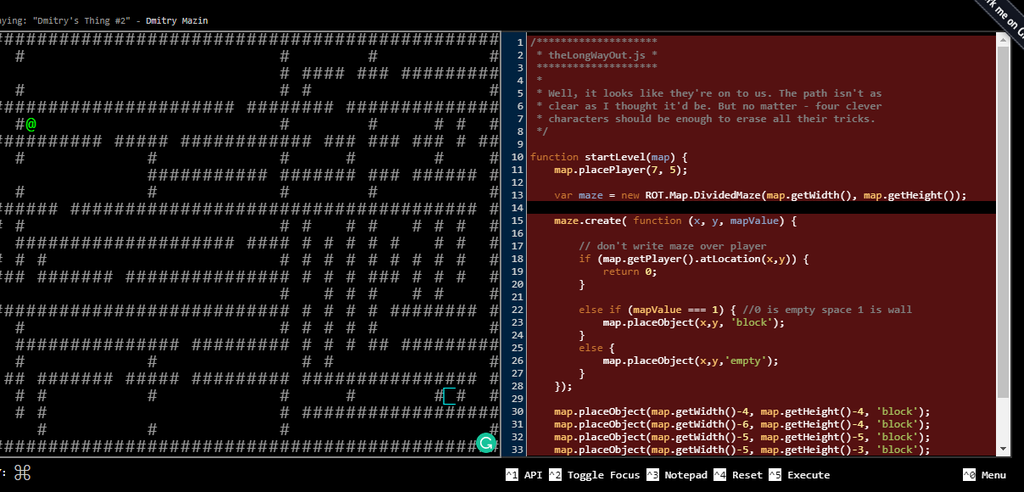Click the ^2 shortcut badge beside Toggle Focus
The height and width of the screenshot is (492, 1024).
[x=555, y=475]
